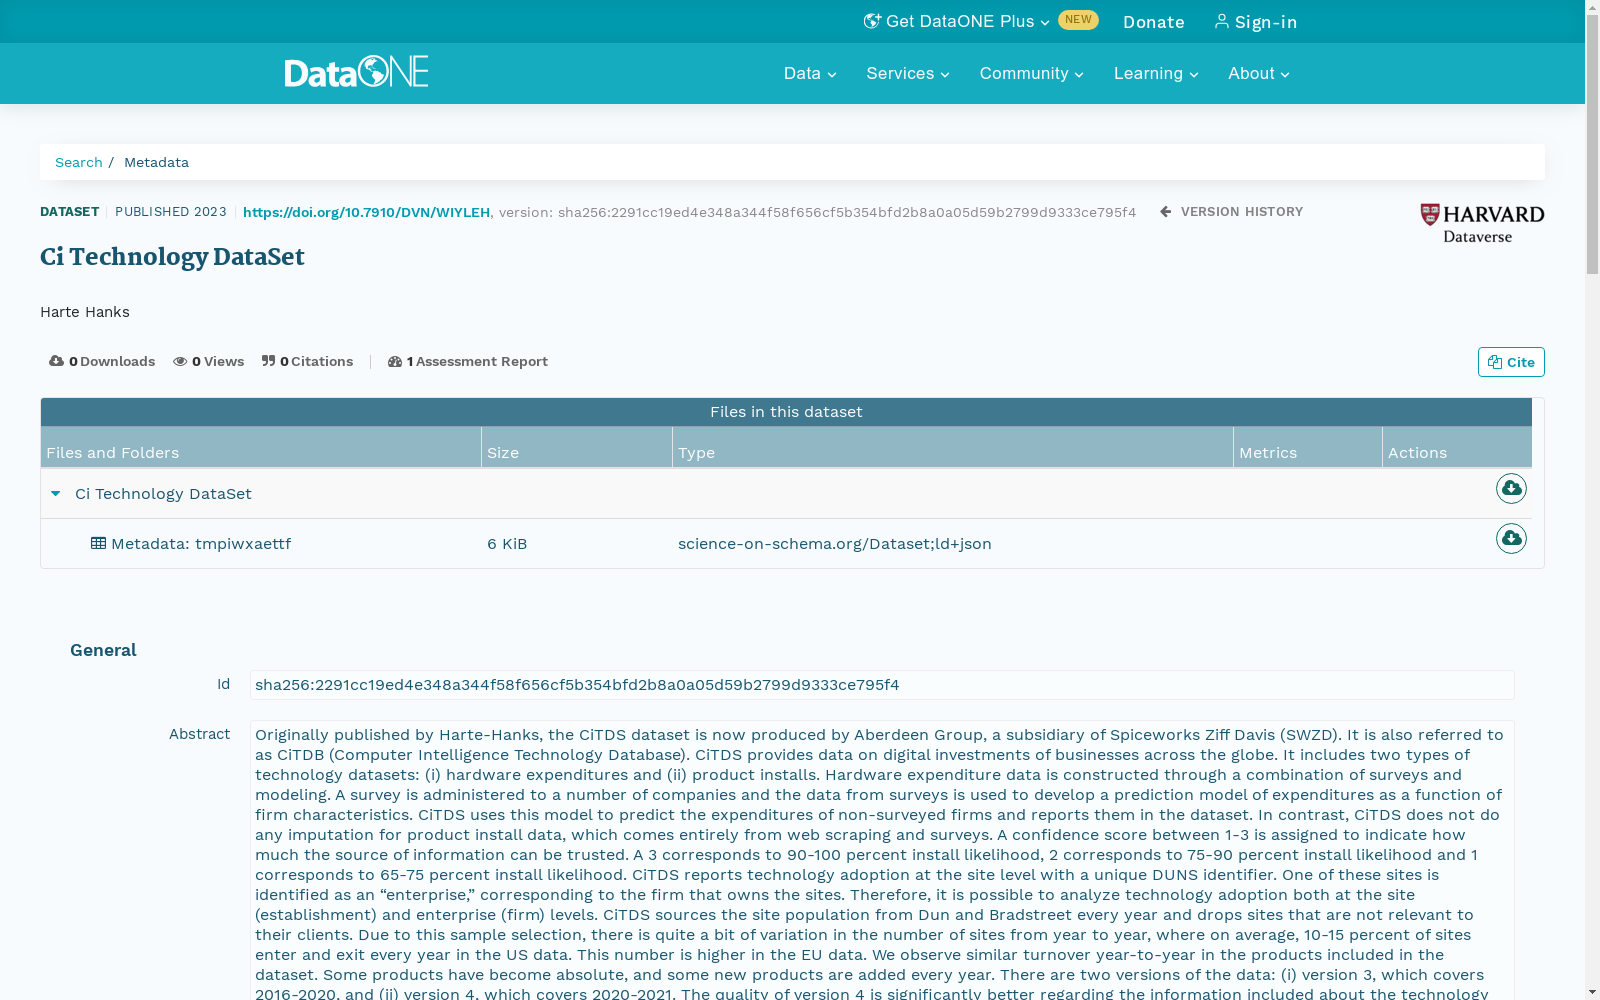Click the Files and Folders column header

click(x=261, y=448)
